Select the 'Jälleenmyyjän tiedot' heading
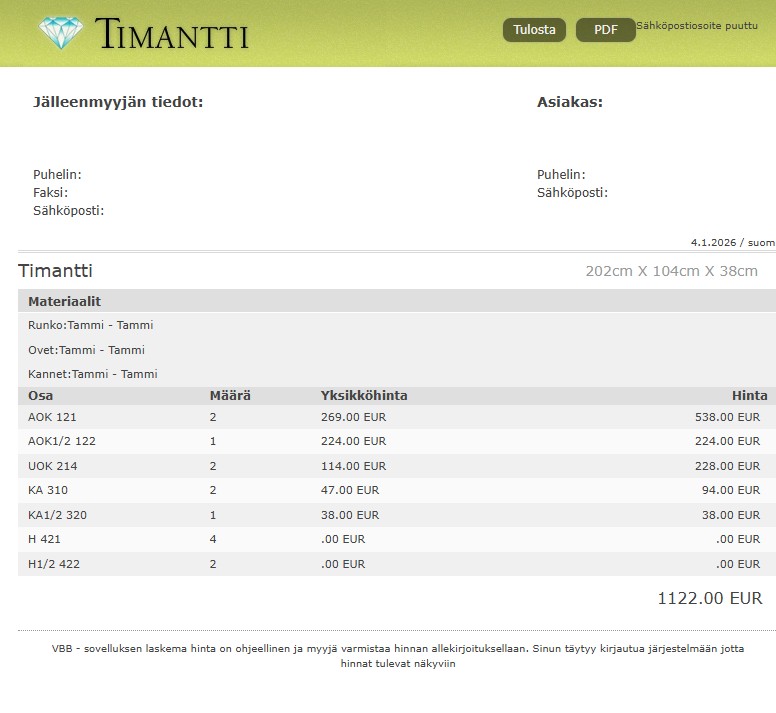Screen dimensions: 776x713 pyautogui.click(x=118, y=102)
